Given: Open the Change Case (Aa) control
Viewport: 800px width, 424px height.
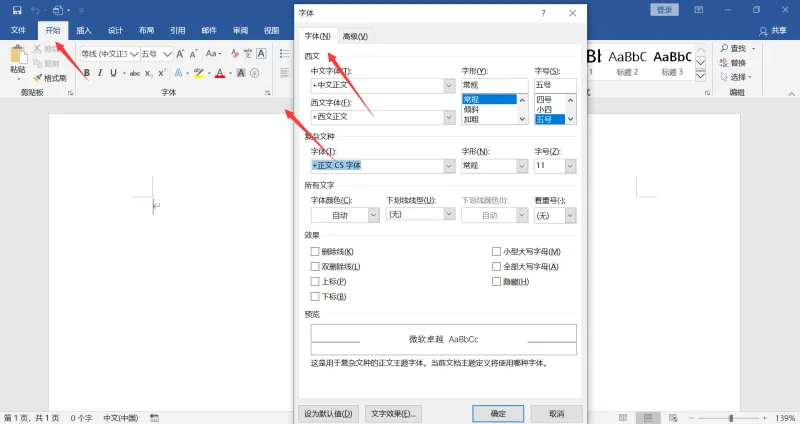Looking at the screenshot, I should click(x=213, y=54).
